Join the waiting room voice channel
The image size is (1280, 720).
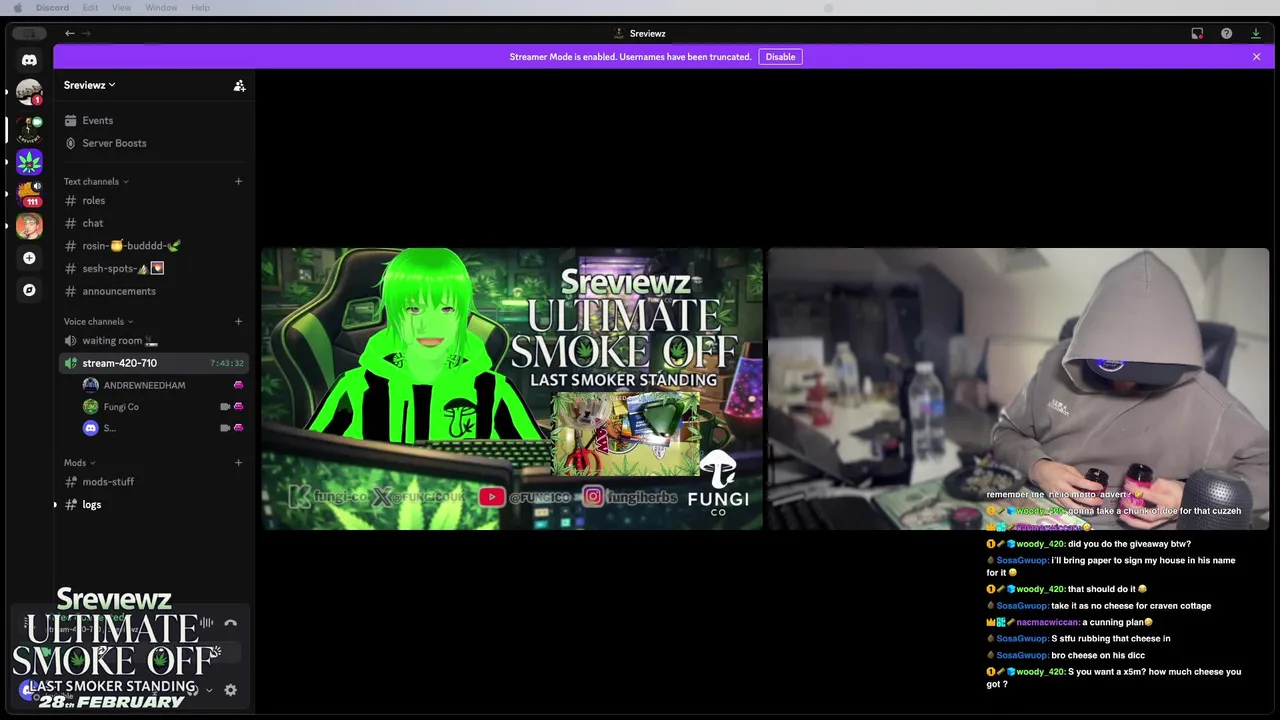tap(152, 340)
